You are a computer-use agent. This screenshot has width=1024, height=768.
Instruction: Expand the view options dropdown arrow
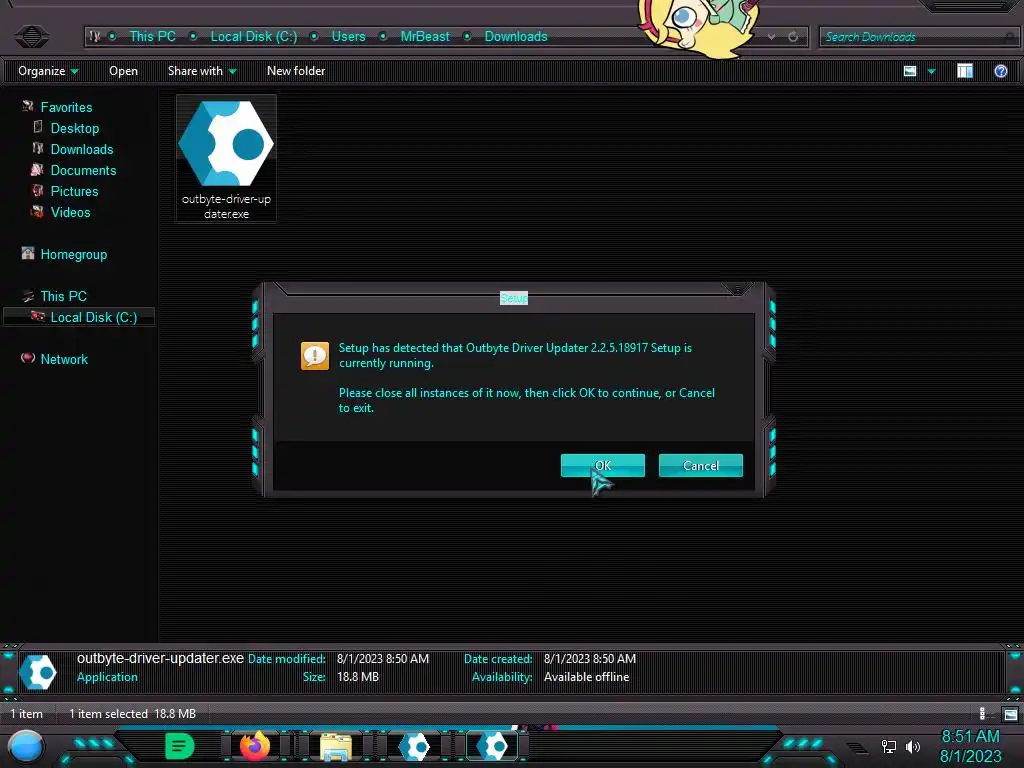(x=931, y=71)
